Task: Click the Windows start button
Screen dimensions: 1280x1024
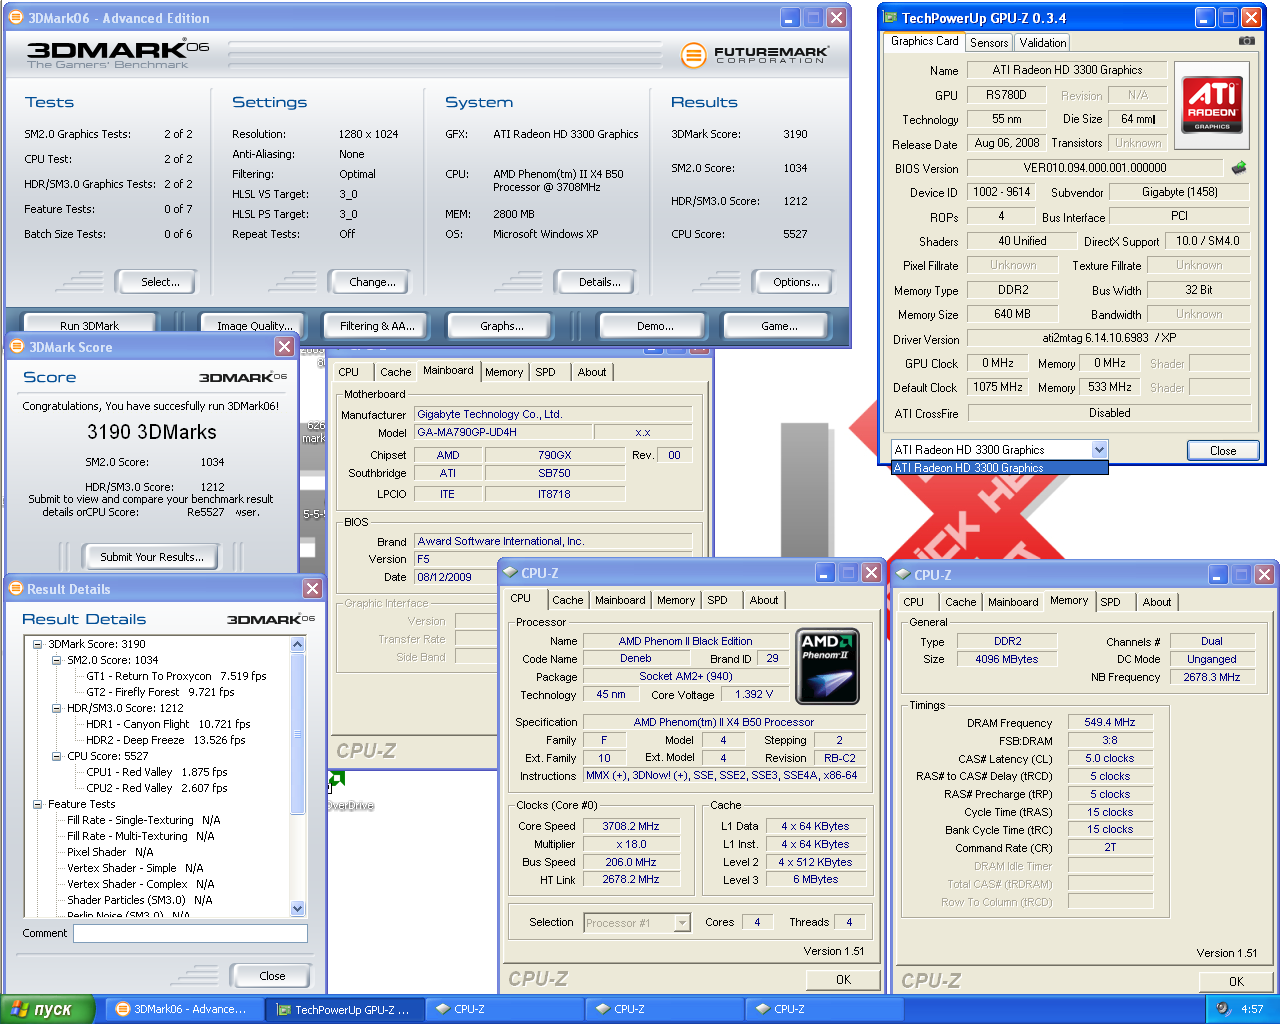Action: pos(47,1009)
